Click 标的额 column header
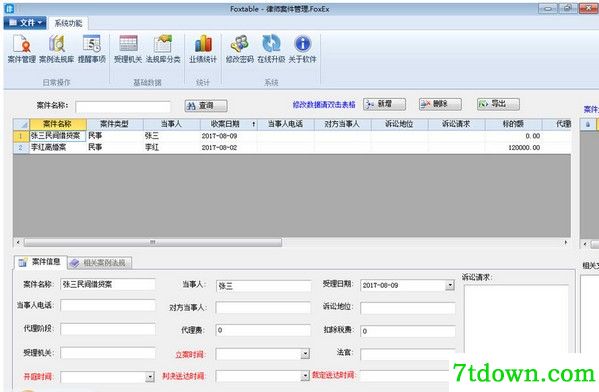This screenshot has width=599, height=392. (x=513, y=124)
